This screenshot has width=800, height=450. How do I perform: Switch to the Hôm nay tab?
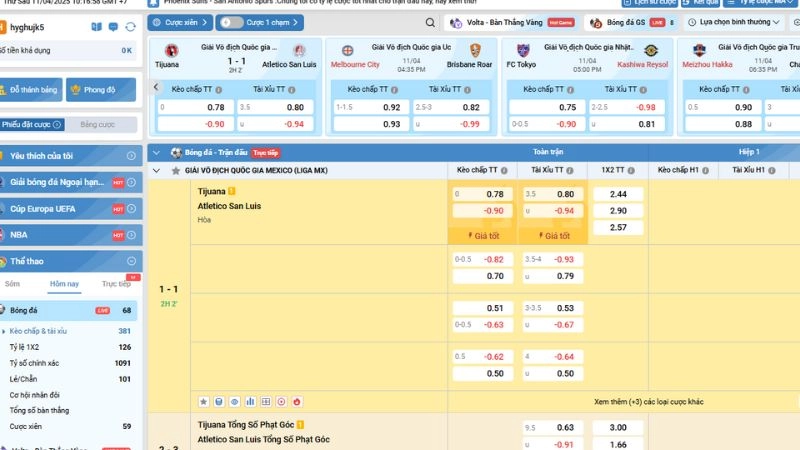click(x=64, y=284)
